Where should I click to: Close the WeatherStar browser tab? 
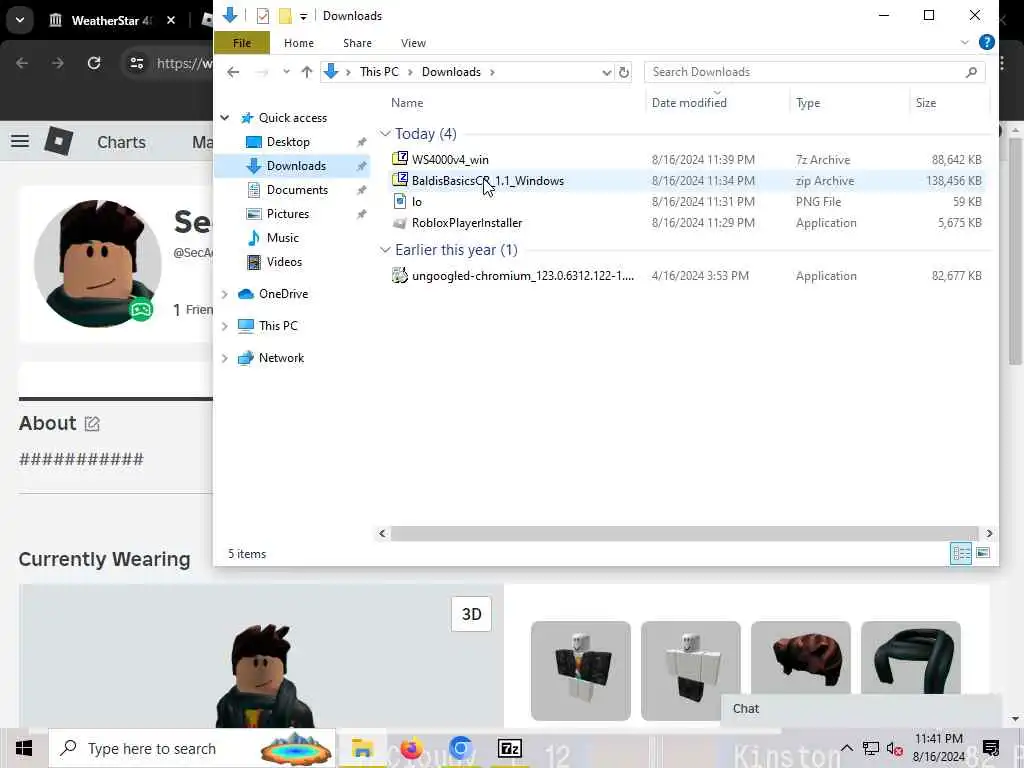[x=170, y=20]
